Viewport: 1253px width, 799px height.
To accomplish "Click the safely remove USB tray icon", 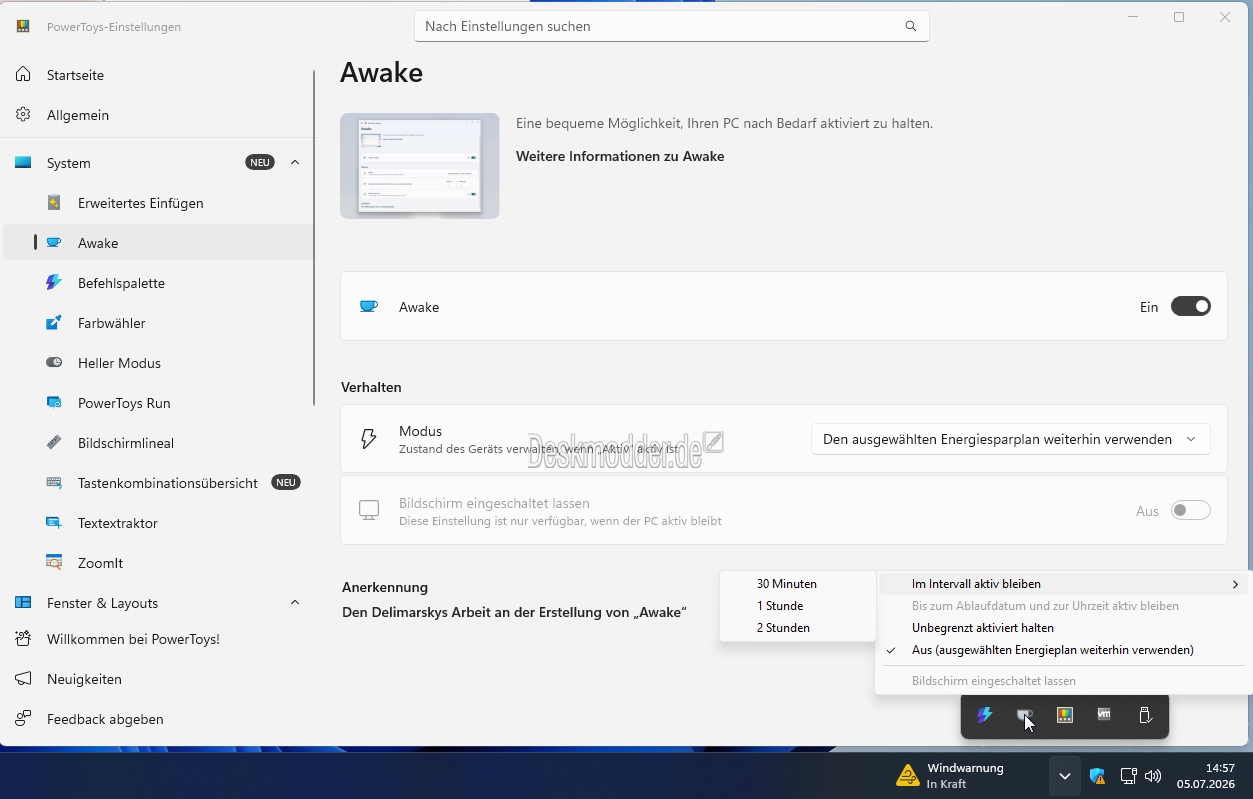I will click(1146, 715).
